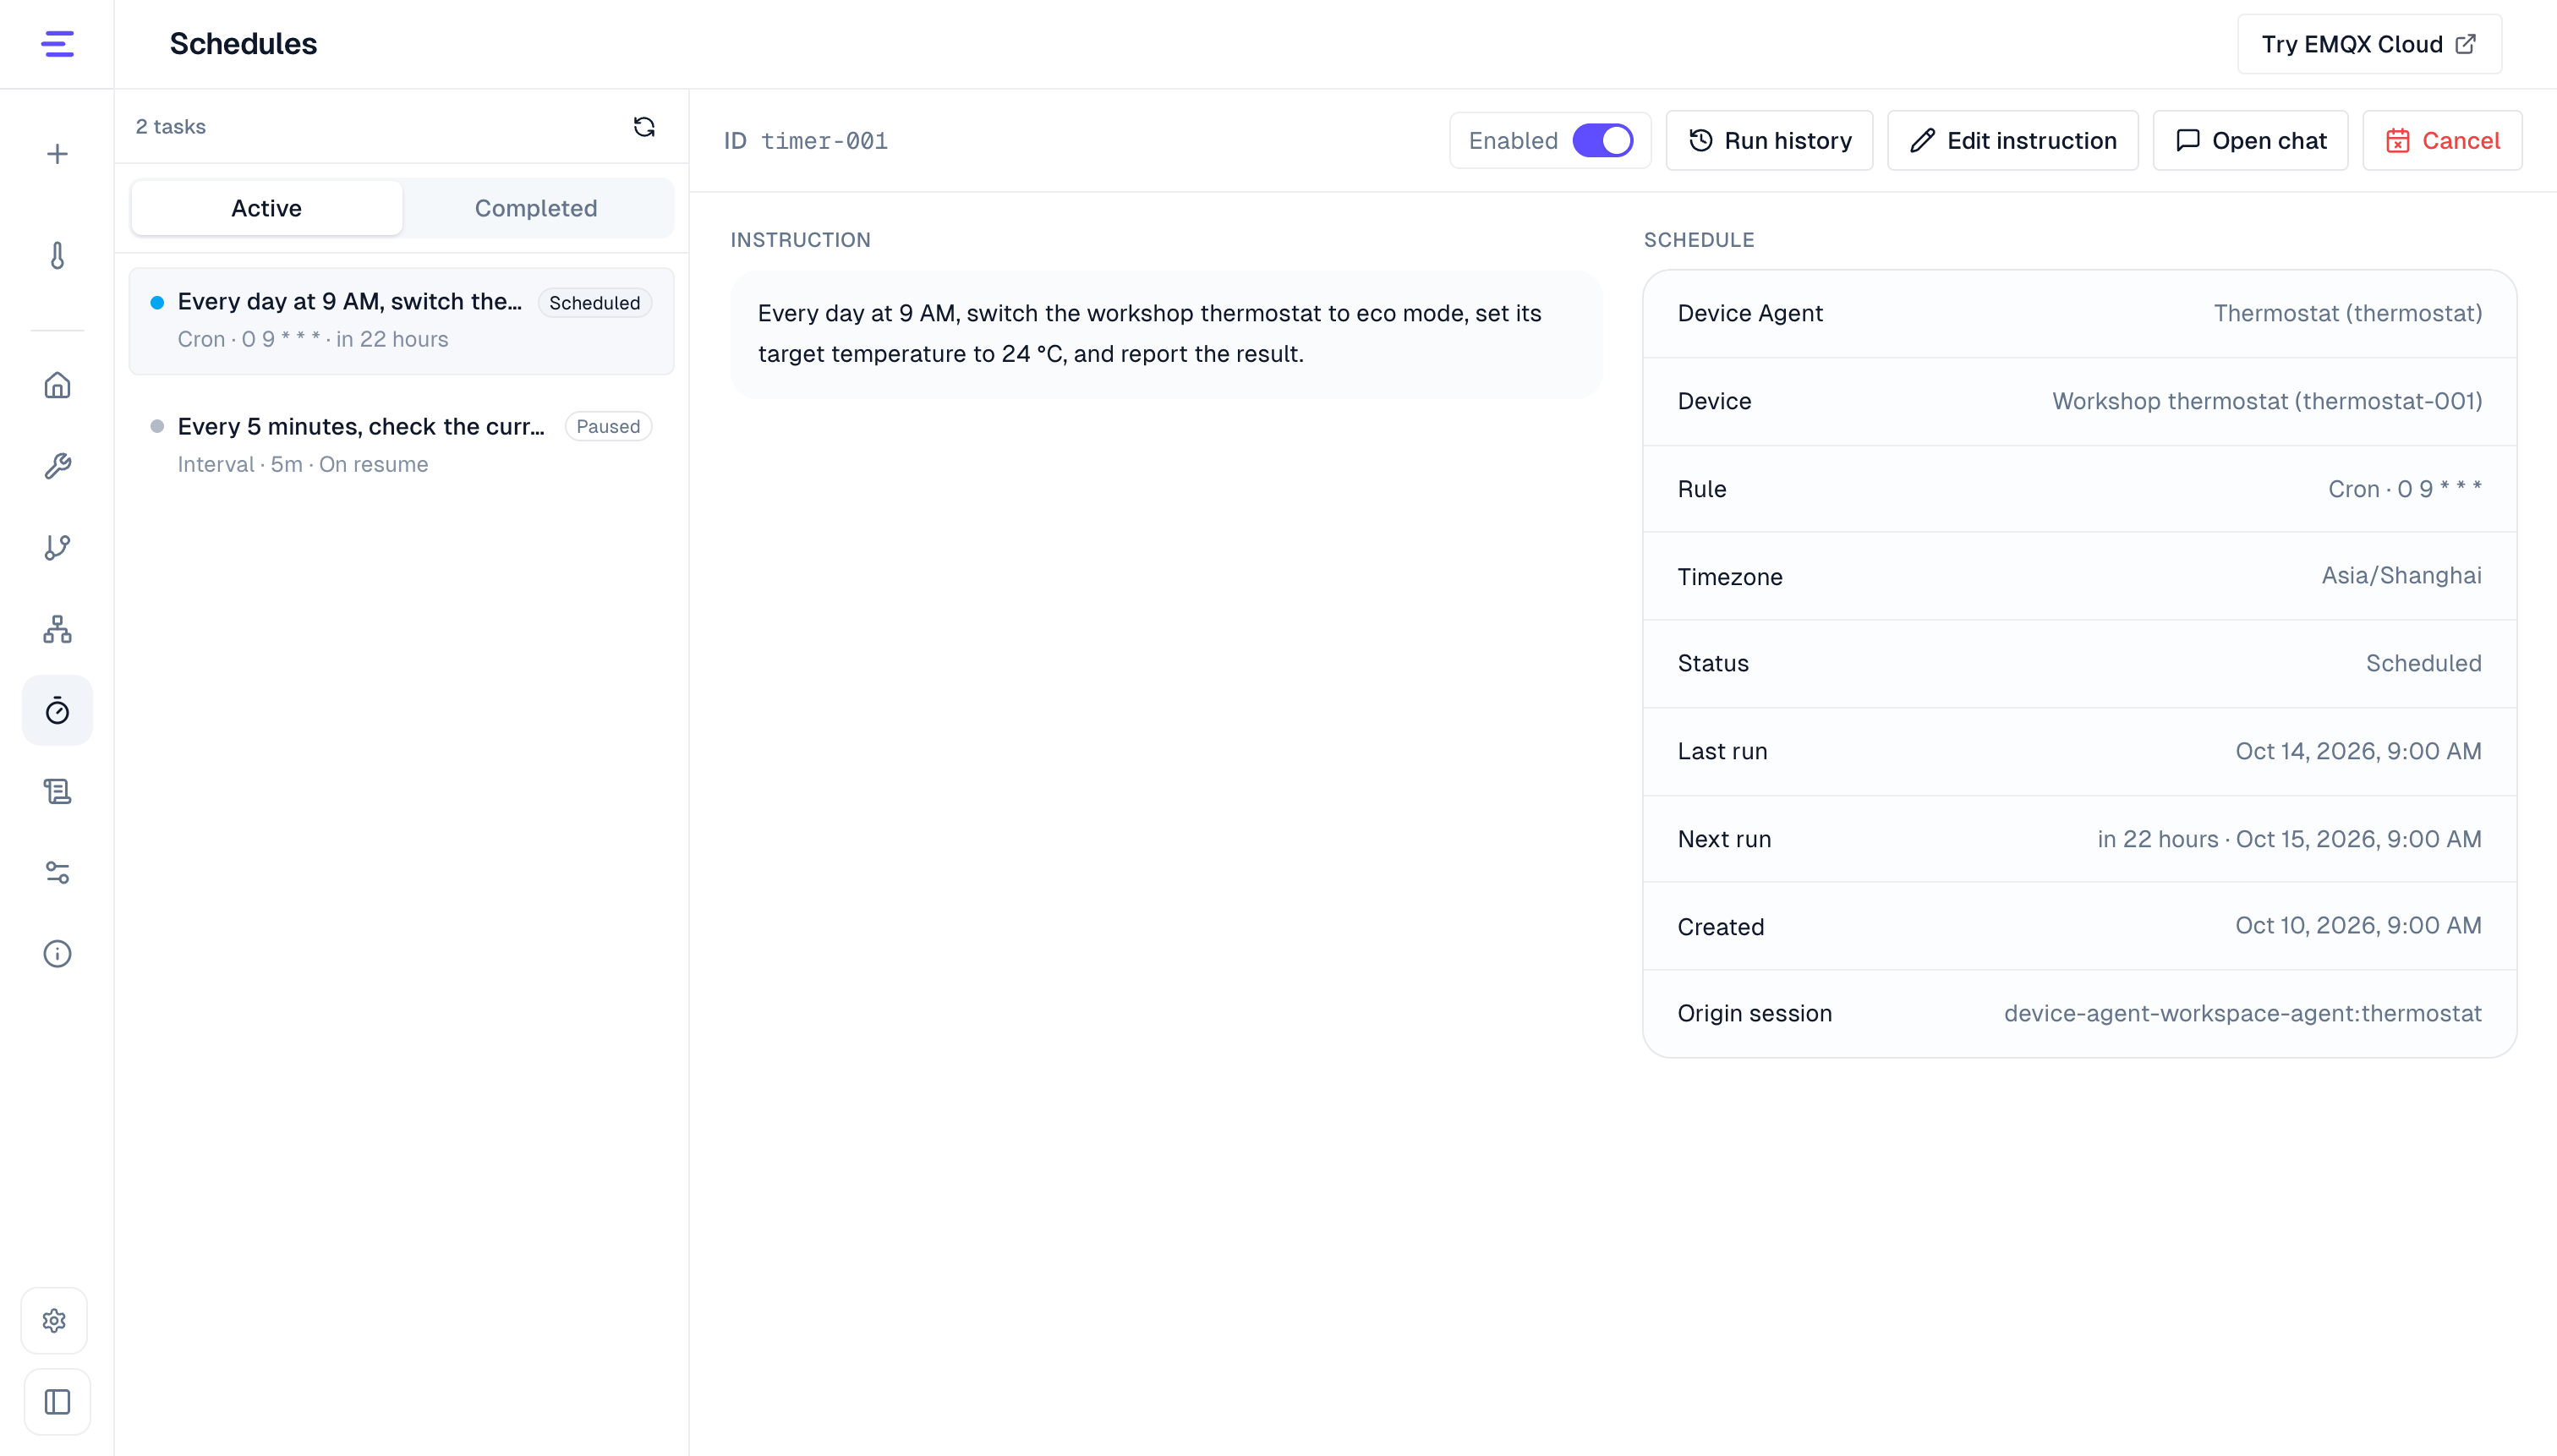The image size is (2557, 1456).
Task: Click Last run 'Oct 14, 2026, 9:00 AM'
Action: click(2358, 751)
